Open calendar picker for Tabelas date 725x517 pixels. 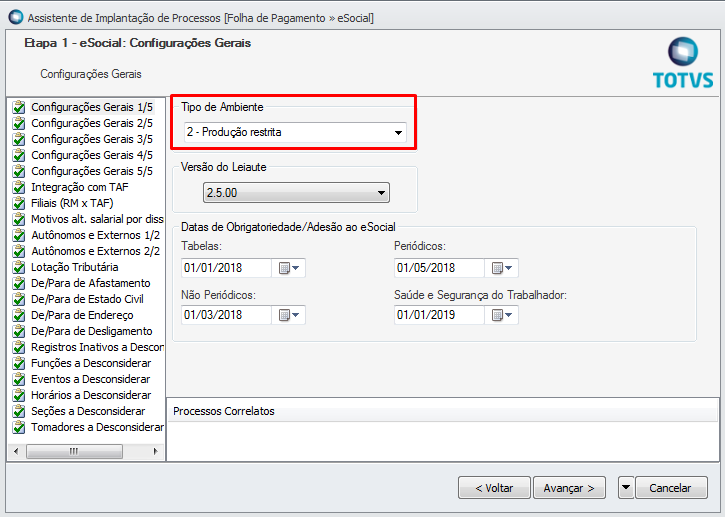tap(289, 268)
